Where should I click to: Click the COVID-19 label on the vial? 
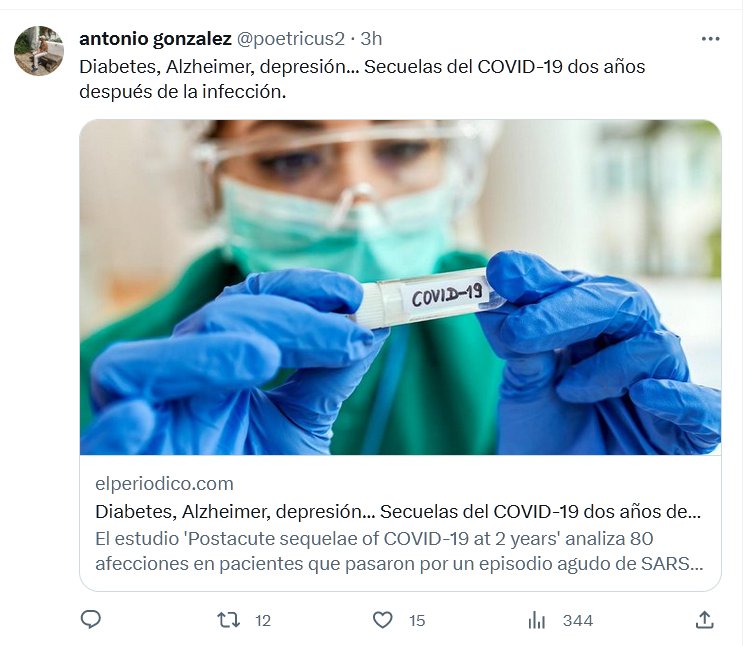pyautogui.click(x=447, y=295)
